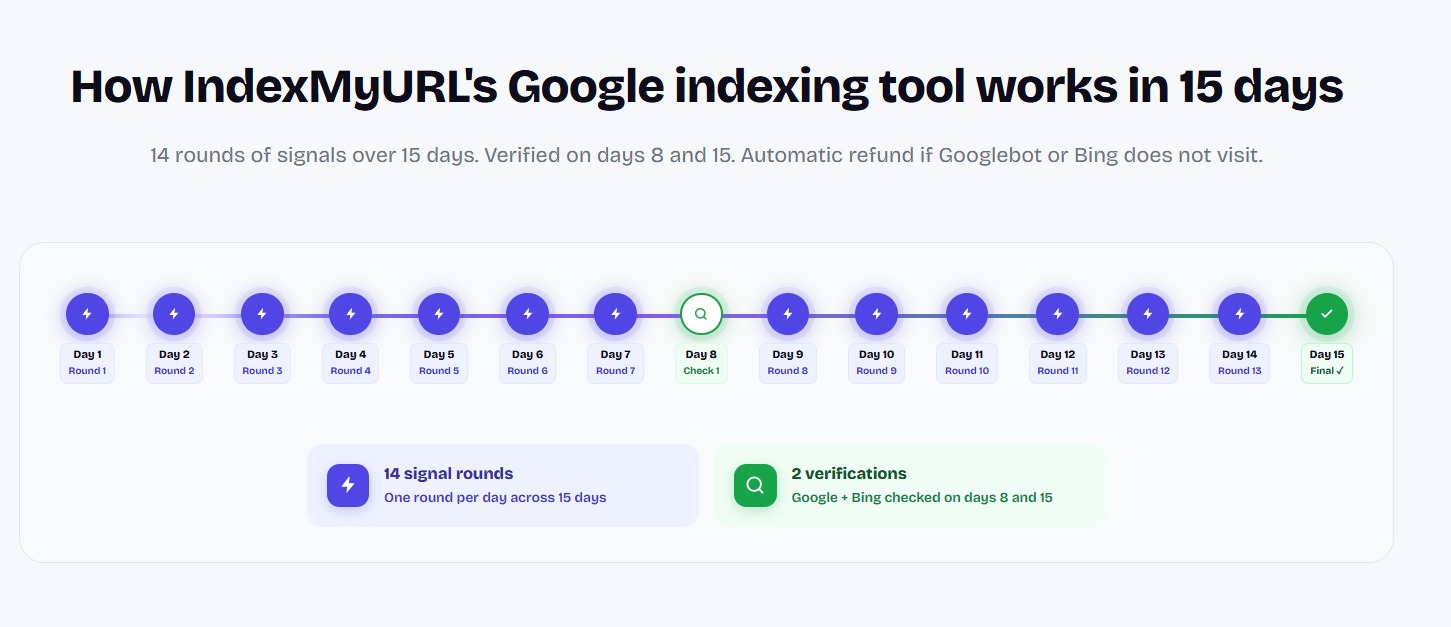Select the Day 4 lightning bolt circle
Viewport: 1451px width, 627px height.
pyautogui.click(x=350, y=314)
